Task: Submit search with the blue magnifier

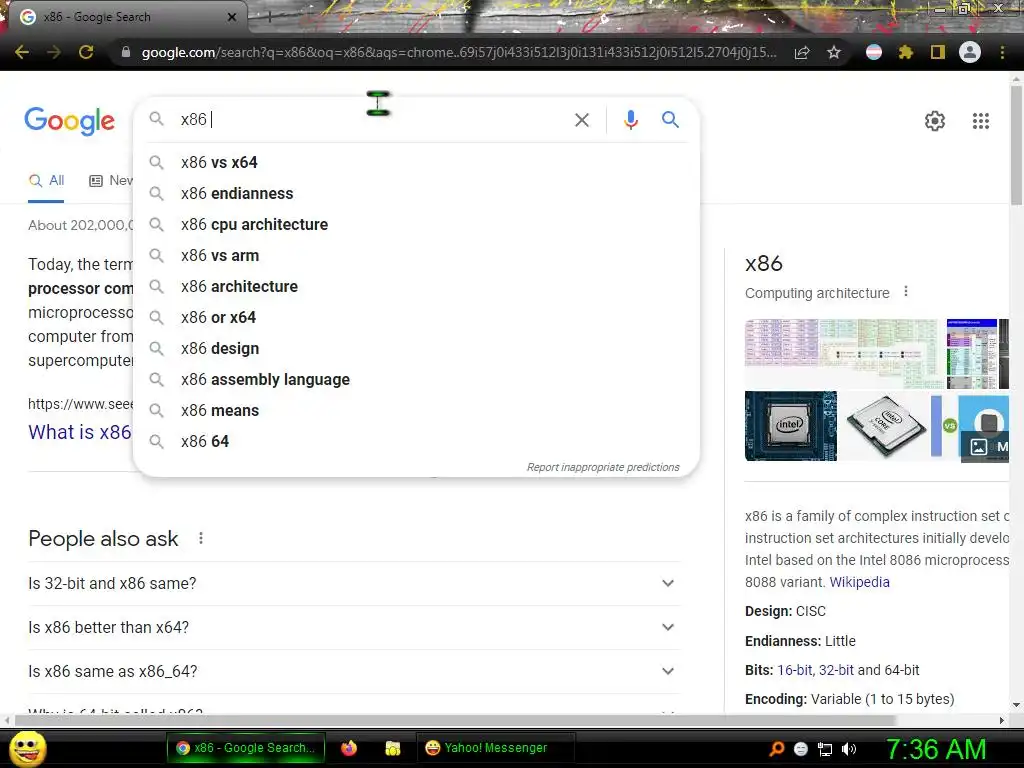Action: (x=670, y=120)
